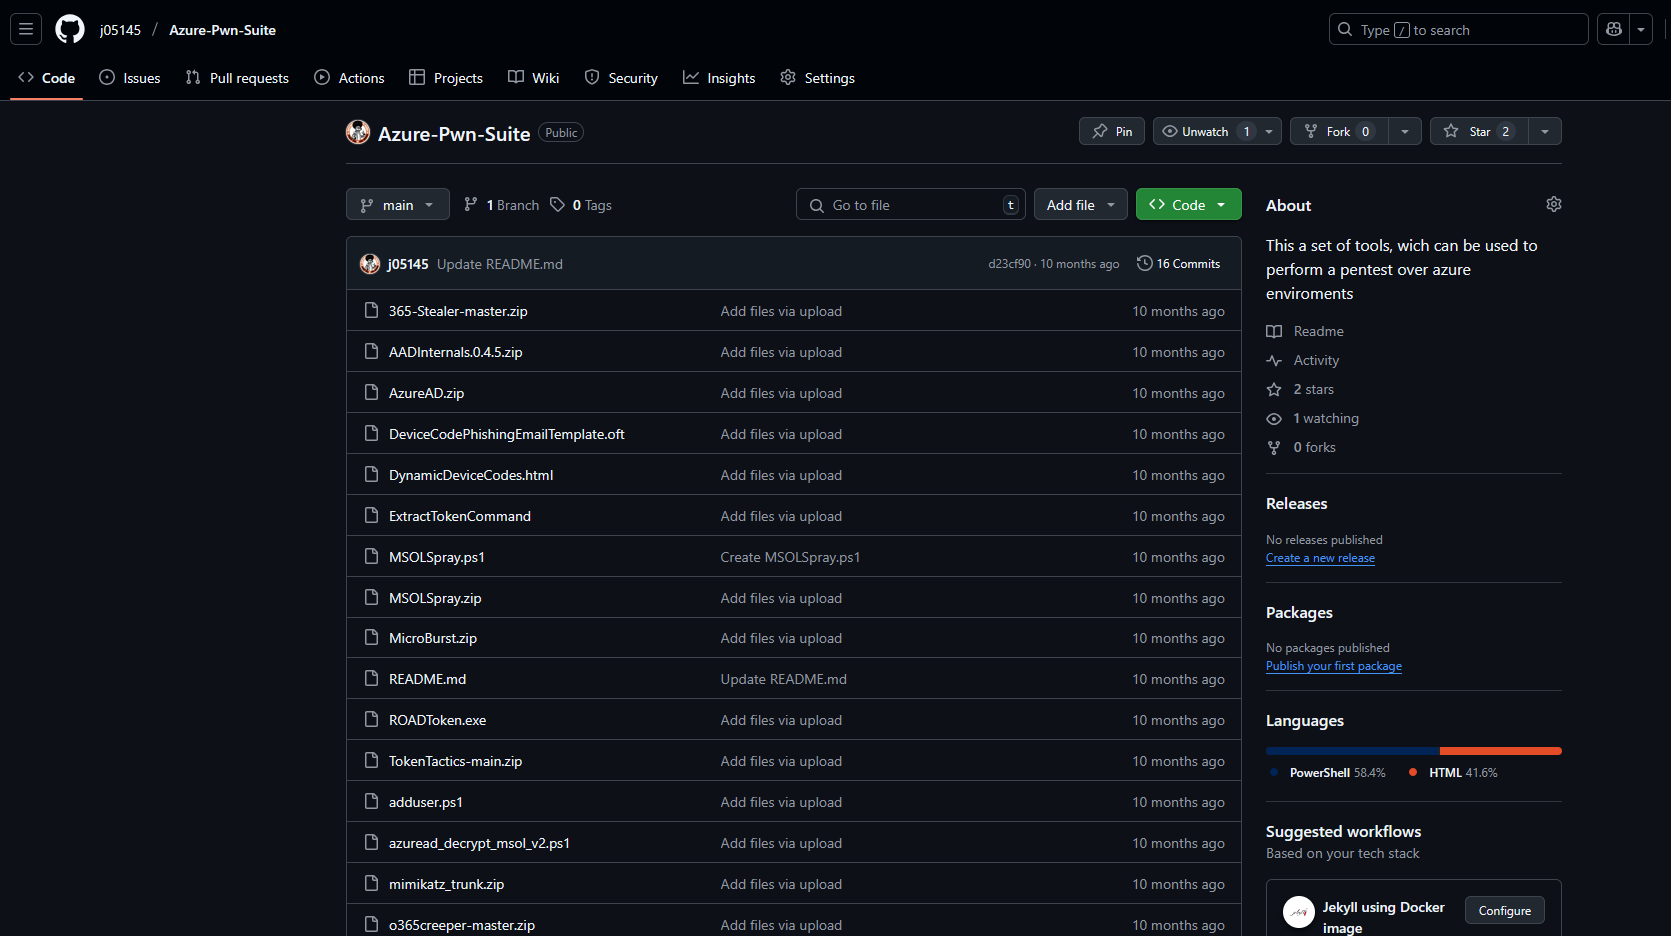The height and width of the screenshot is (936, 1671).
Task: Open the hamburger navigation menu
Action: (x=26, y=29)
